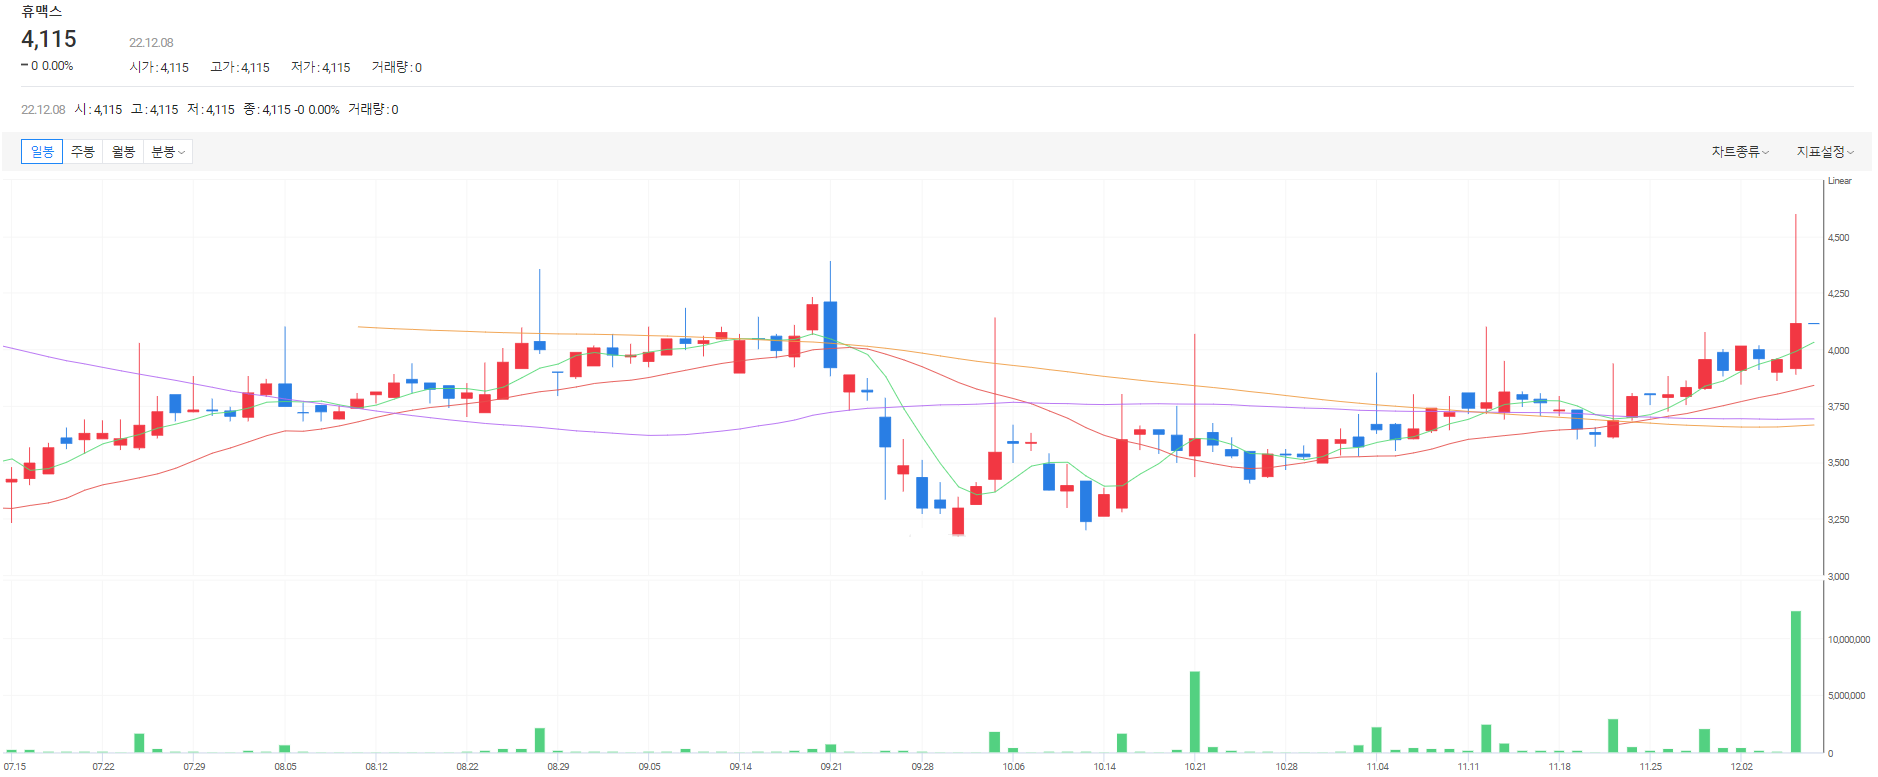Click the 07.22 date axis label
The image size is (1878, 777).
103,767
